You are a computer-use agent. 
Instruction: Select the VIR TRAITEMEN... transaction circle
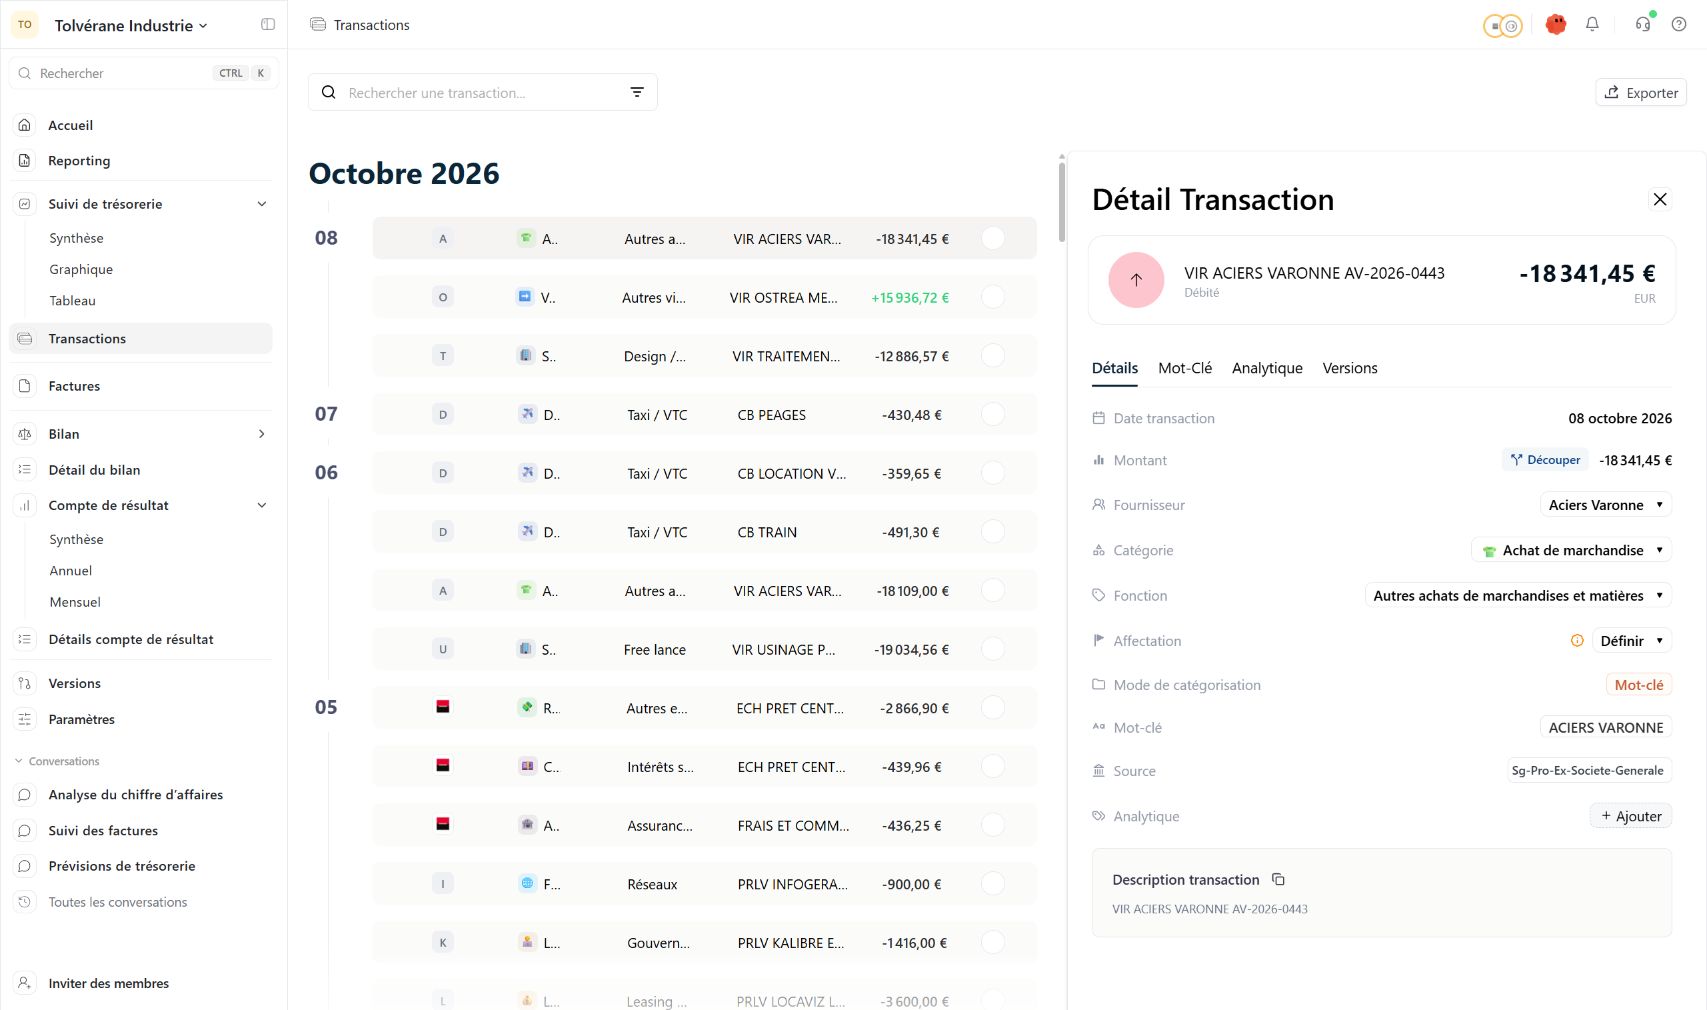[x=993, y=356]
